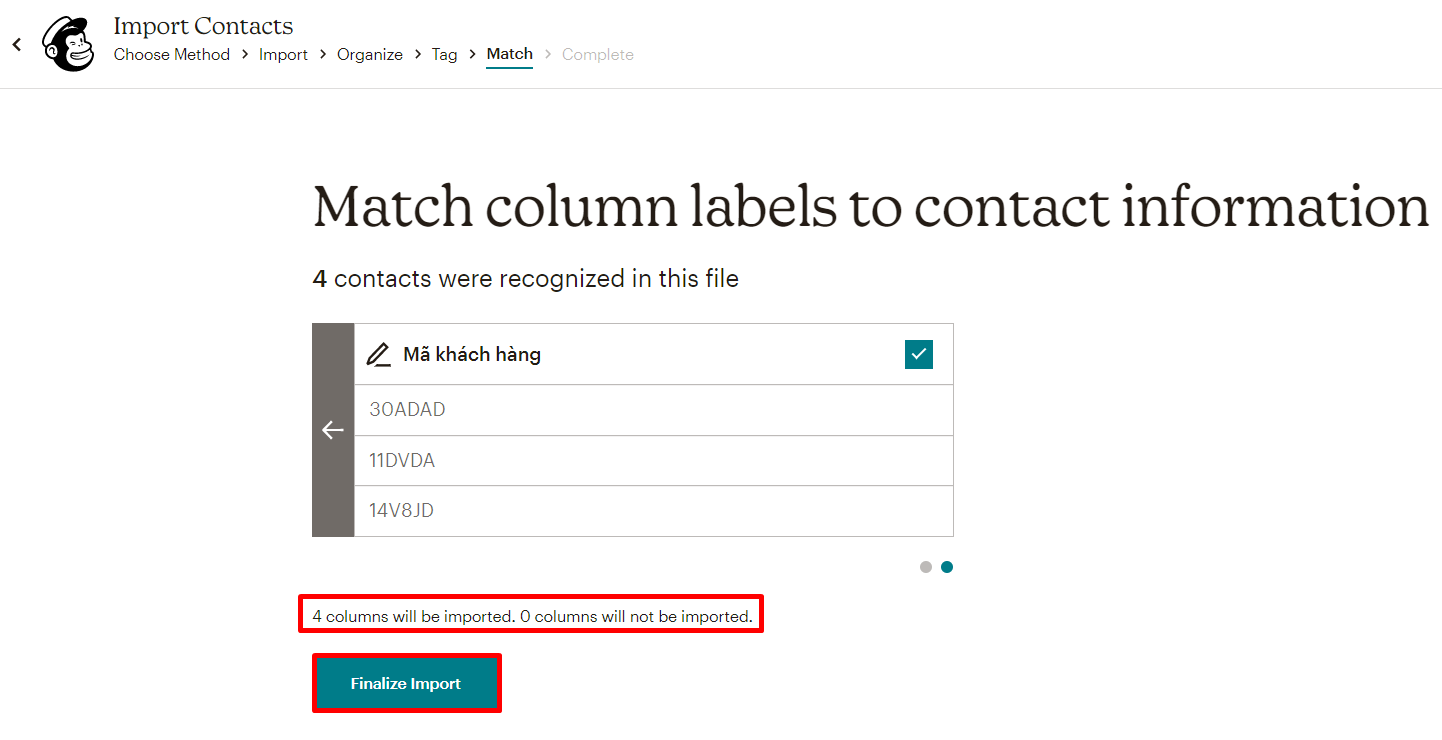Viewport: 1442px width, 740px height.
Task: Open the Choose Method step
Action: click(171, 54)
